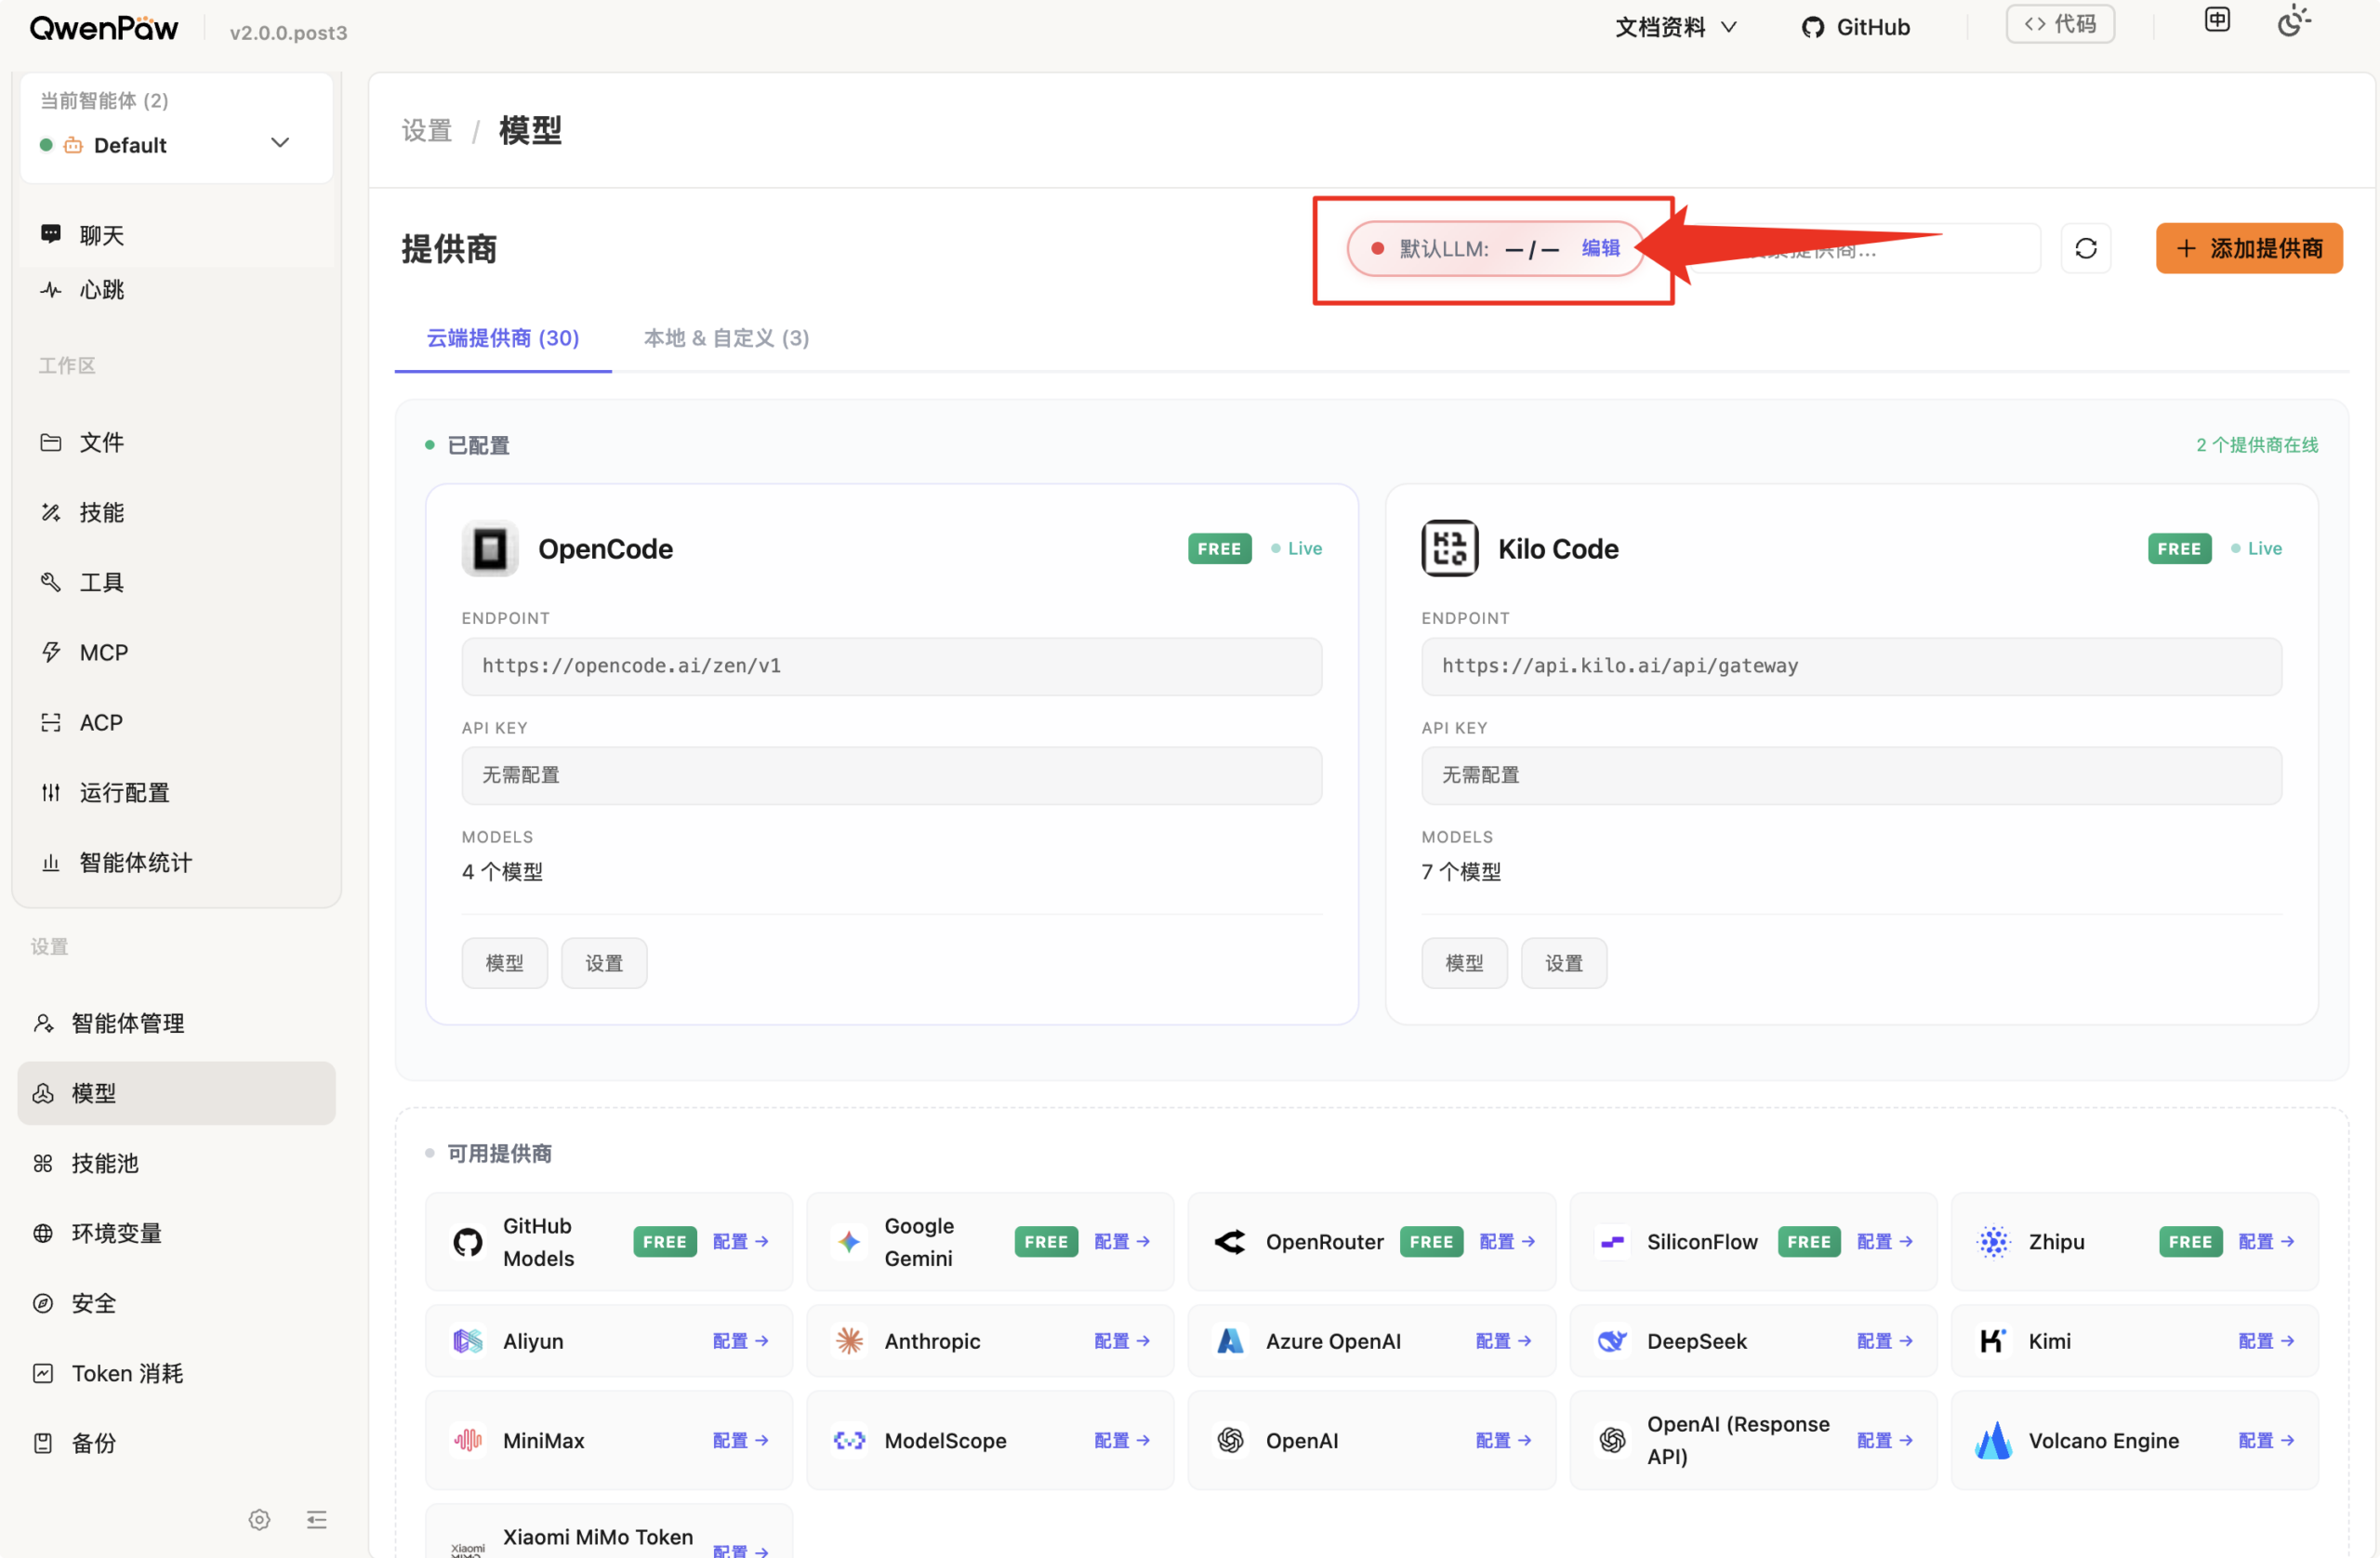This screenshot has width=2380, height=1558.
Task: Open Kilo Code 模型 button
Action: click(1464, 963)
